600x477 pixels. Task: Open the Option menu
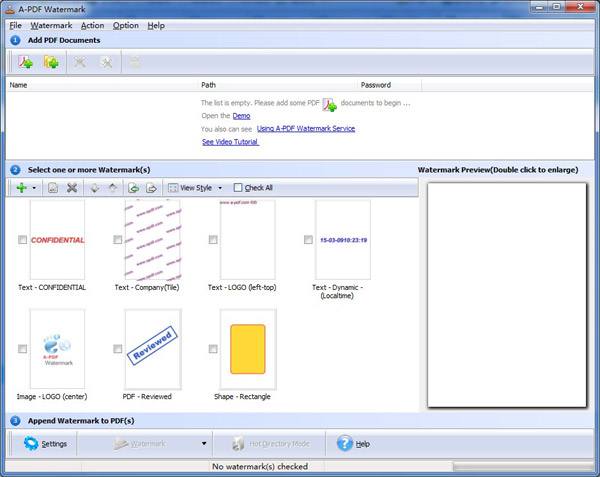coord(126,26)
